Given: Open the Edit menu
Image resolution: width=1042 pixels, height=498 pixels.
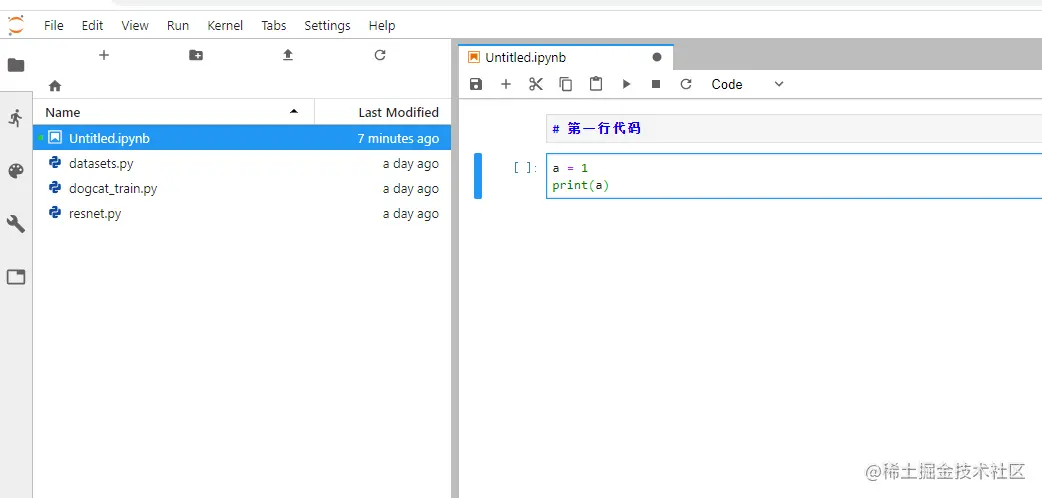Looking at the screenshot, I should coord(92,25).
